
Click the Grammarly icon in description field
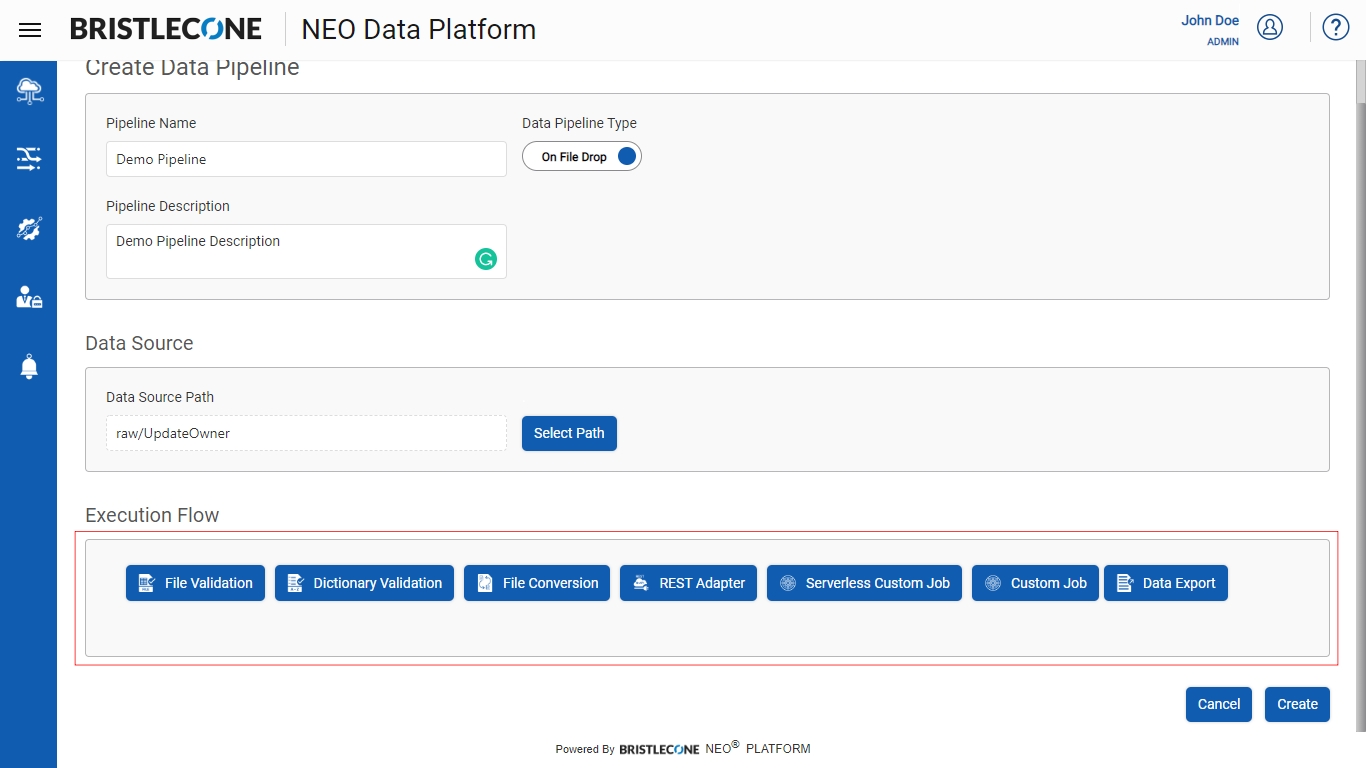[486, 260]
